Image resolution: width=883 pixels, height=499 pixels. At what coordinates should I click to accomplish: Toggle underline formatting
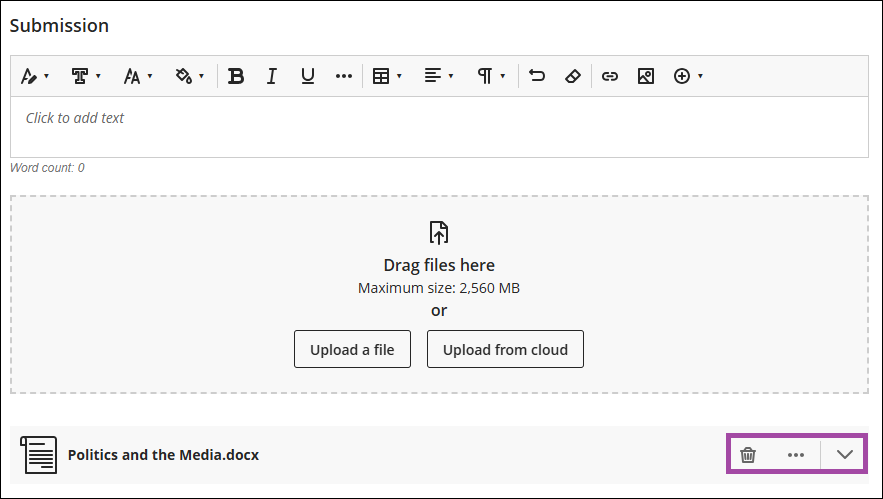click(x=307, y=76)
